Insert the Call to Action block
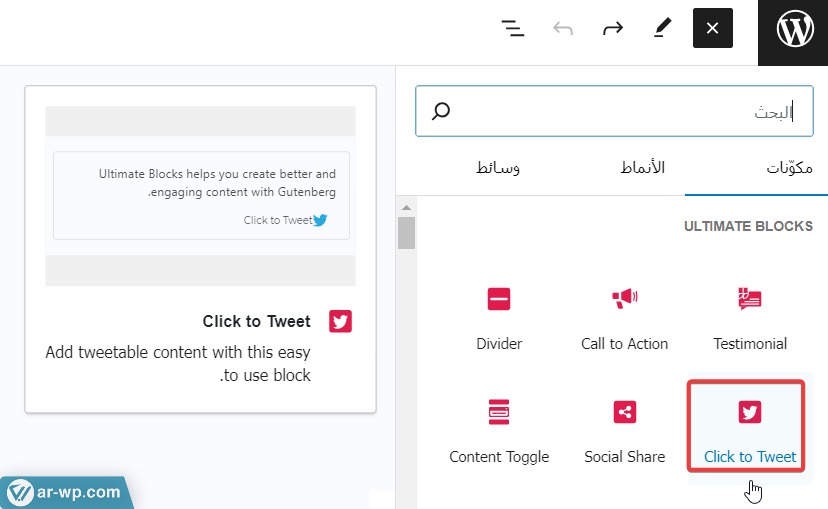Screen dimensions: 828x509 coord(624,315)
